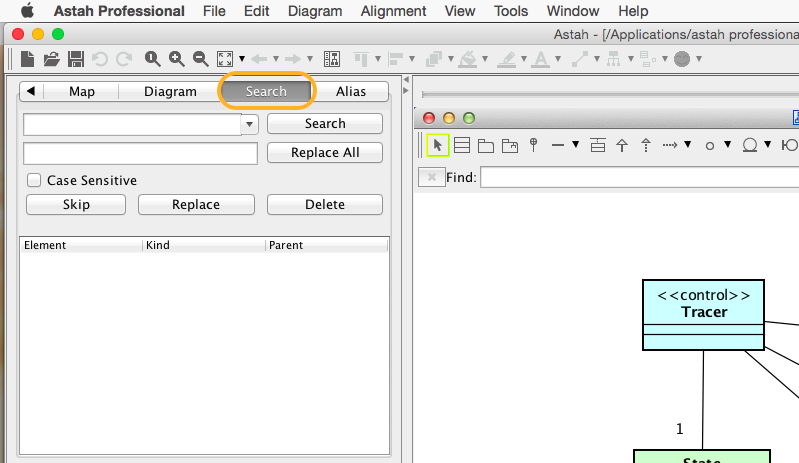The width and height of the screenshot is (799, 463).
Task: Enable the Case Sensitive checkbox
Action: click(x=34, y=181)
